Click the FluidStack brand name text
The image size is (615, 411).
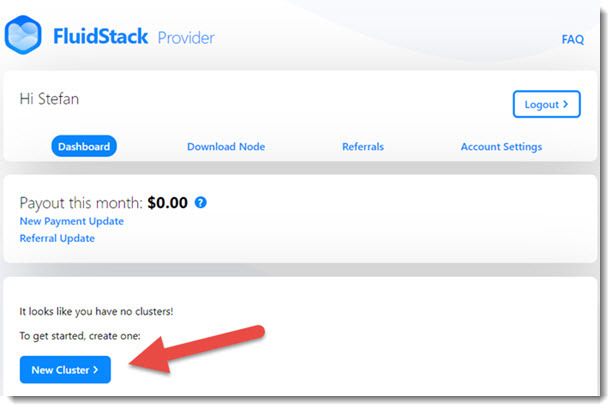tap(100, 36)
